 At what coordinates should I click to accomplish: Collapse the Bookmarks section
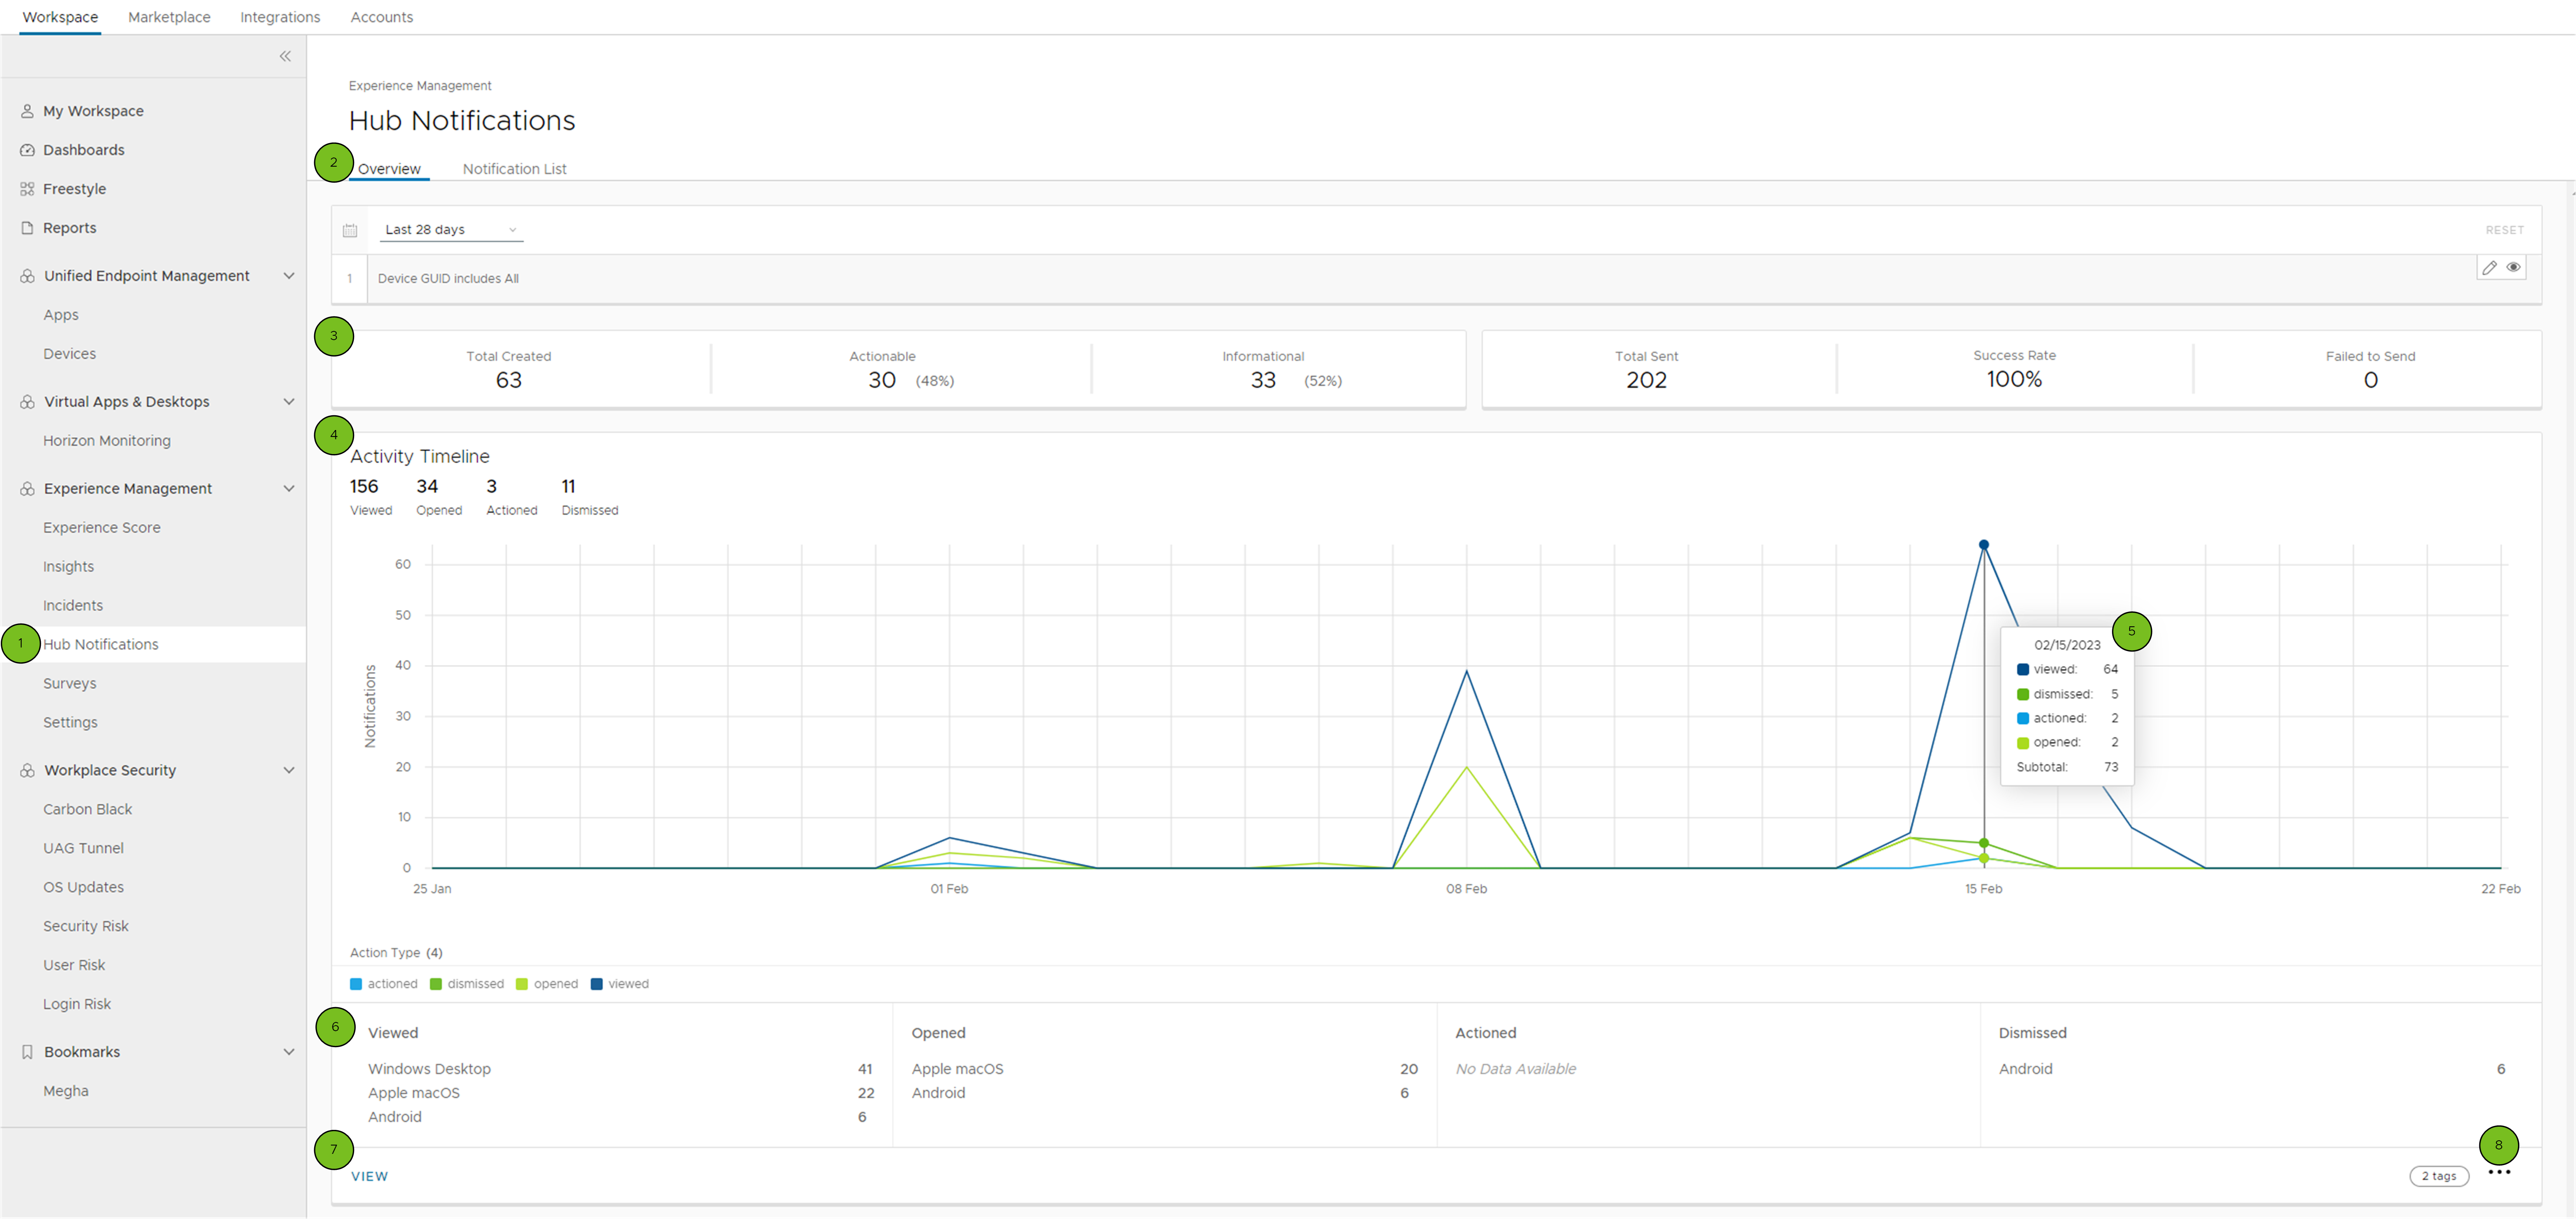(x=289, y=1052)
